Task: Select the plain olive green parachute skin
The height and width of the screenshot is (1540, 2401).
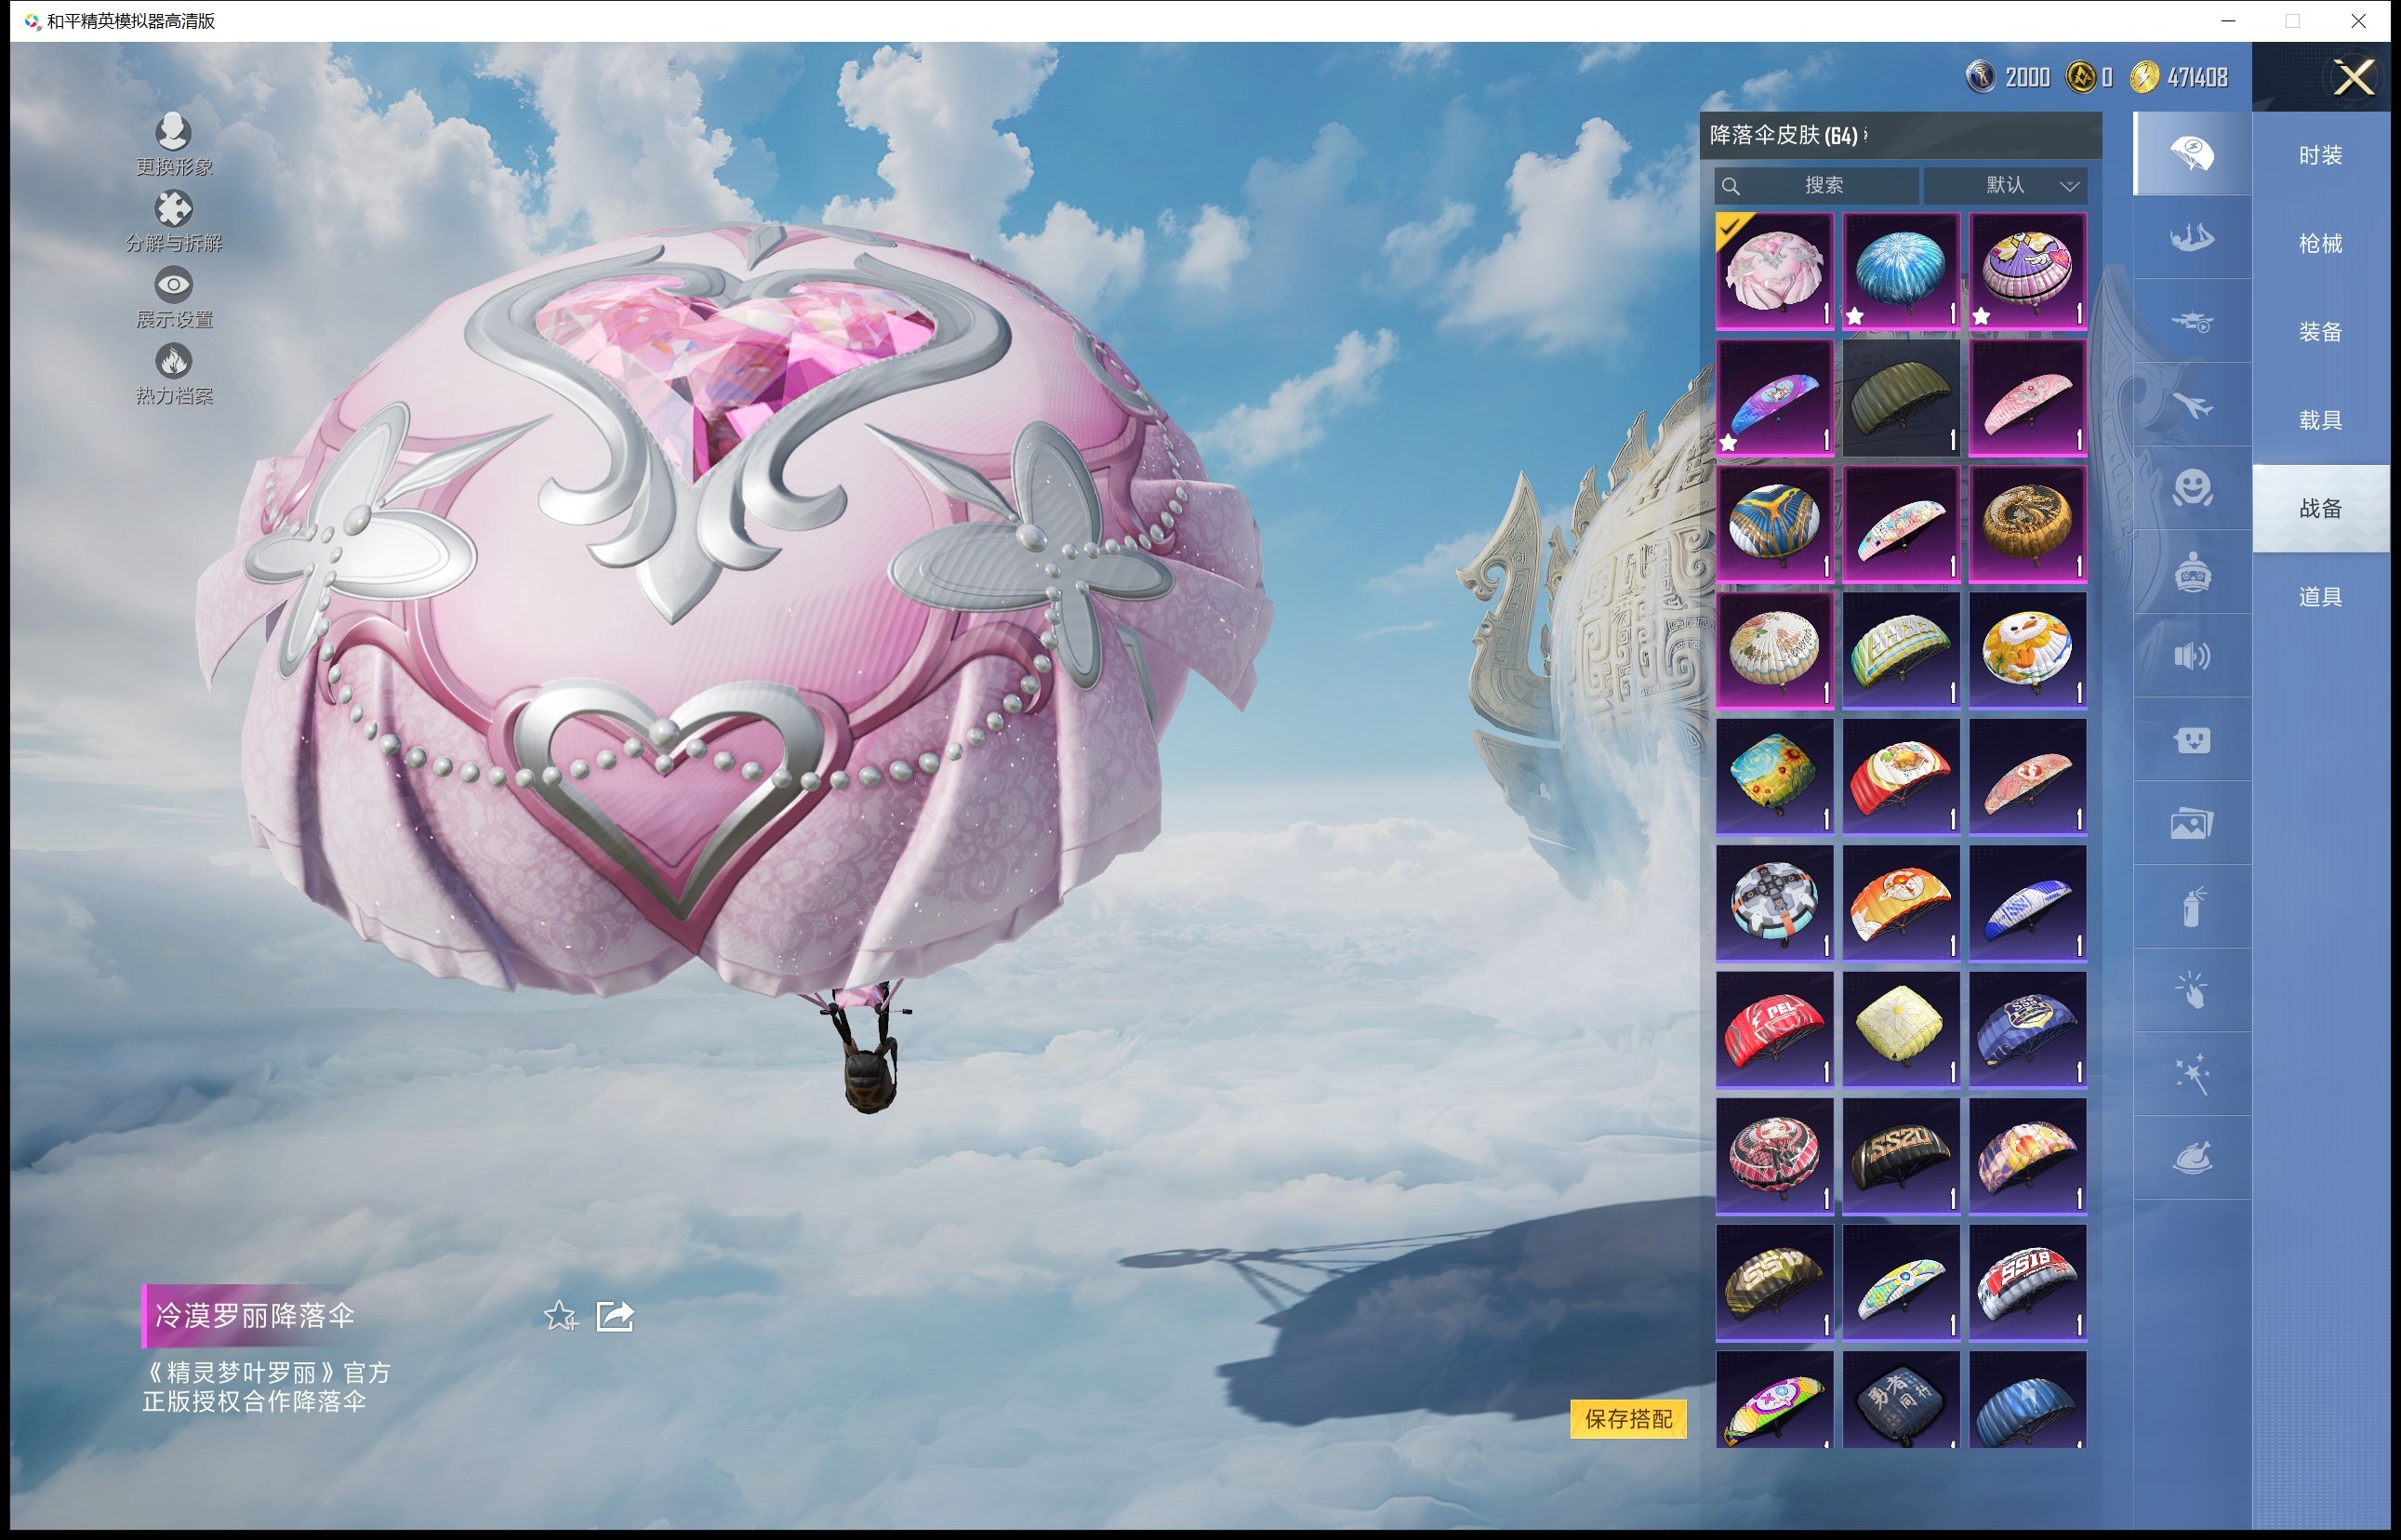Action: [x=1901, y=397]
